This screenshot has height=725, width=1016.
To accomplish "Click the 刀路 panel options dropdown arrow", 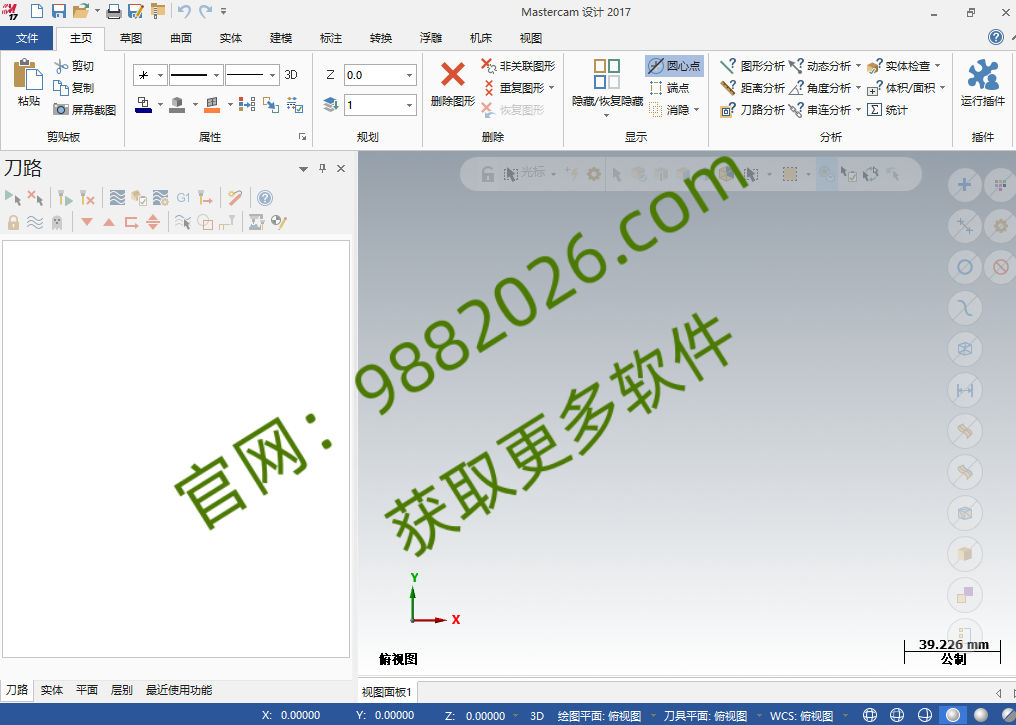I will [303, 169].
